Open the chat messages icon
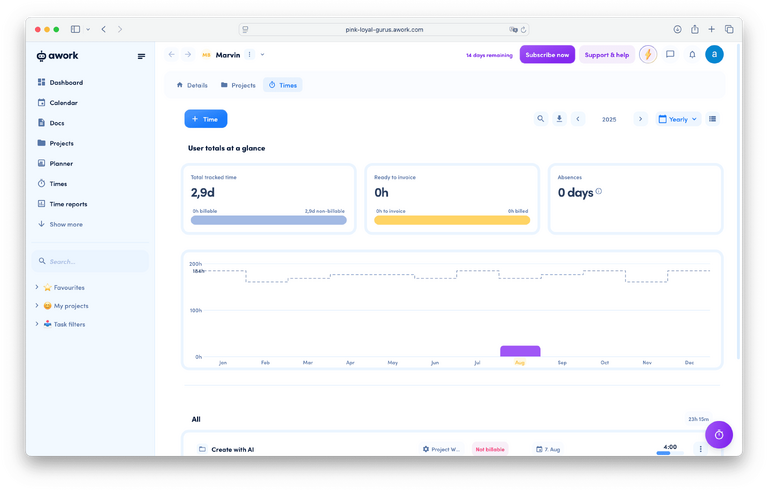 (x=670, y=55)
